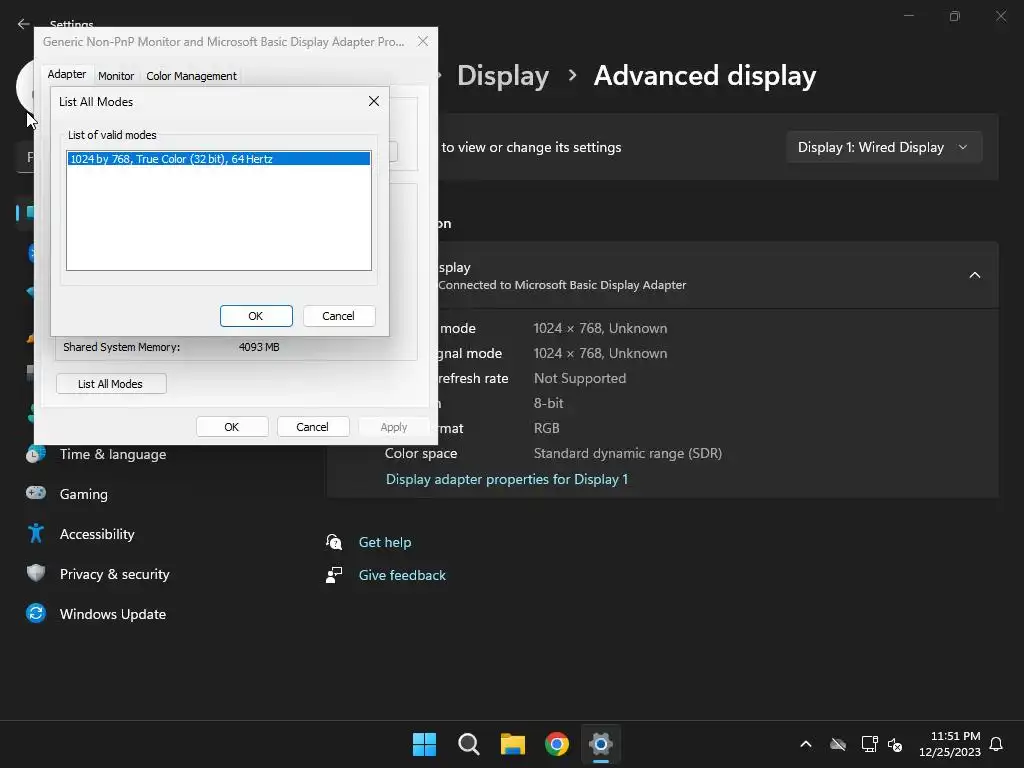Open Display adapter properties for Display 1
This screenshot has width=1024, height=768.
pos(507,479)
